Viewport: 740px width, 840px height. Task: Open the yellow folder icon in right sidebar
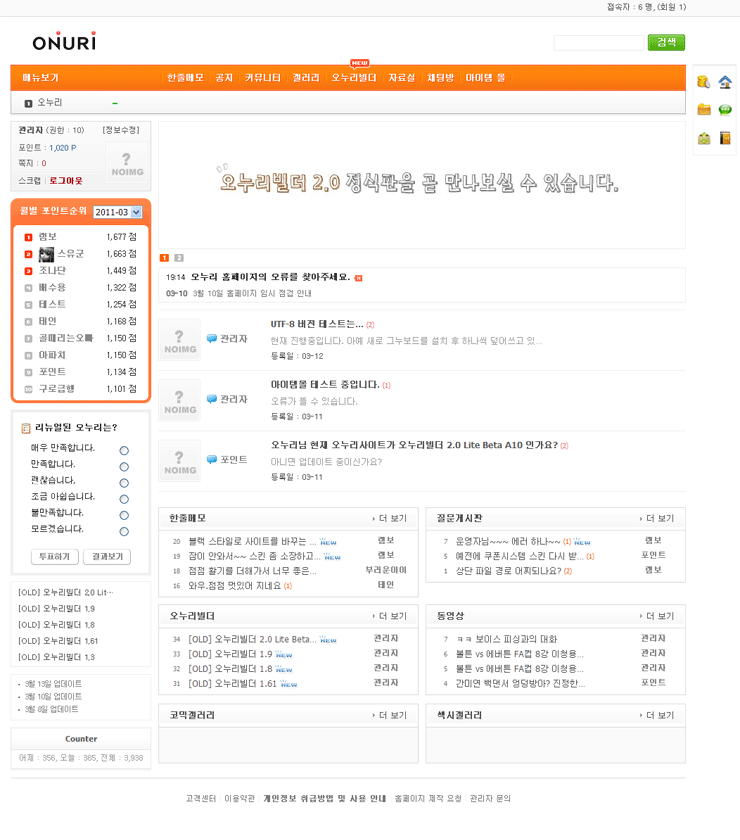point(704,110)
